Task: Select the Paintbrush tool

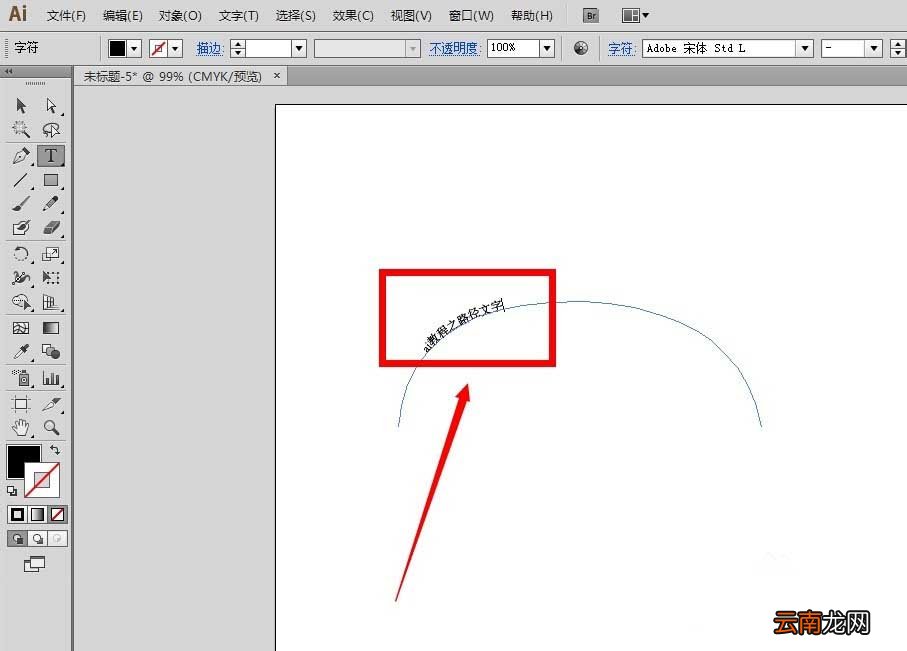Action: pos(21,204)
